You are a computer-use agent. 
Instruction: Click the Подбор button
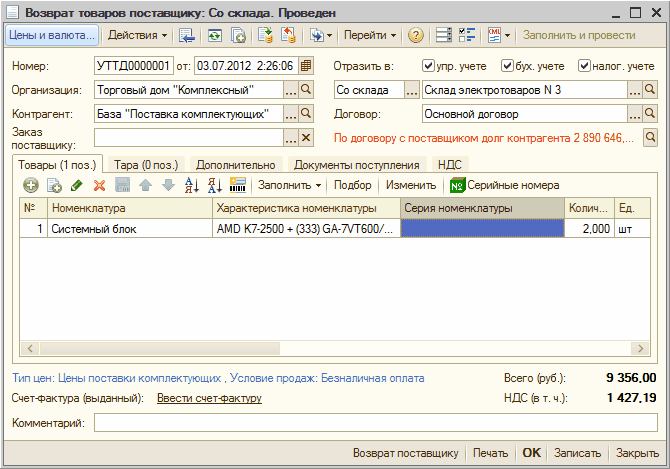(353, 185)
